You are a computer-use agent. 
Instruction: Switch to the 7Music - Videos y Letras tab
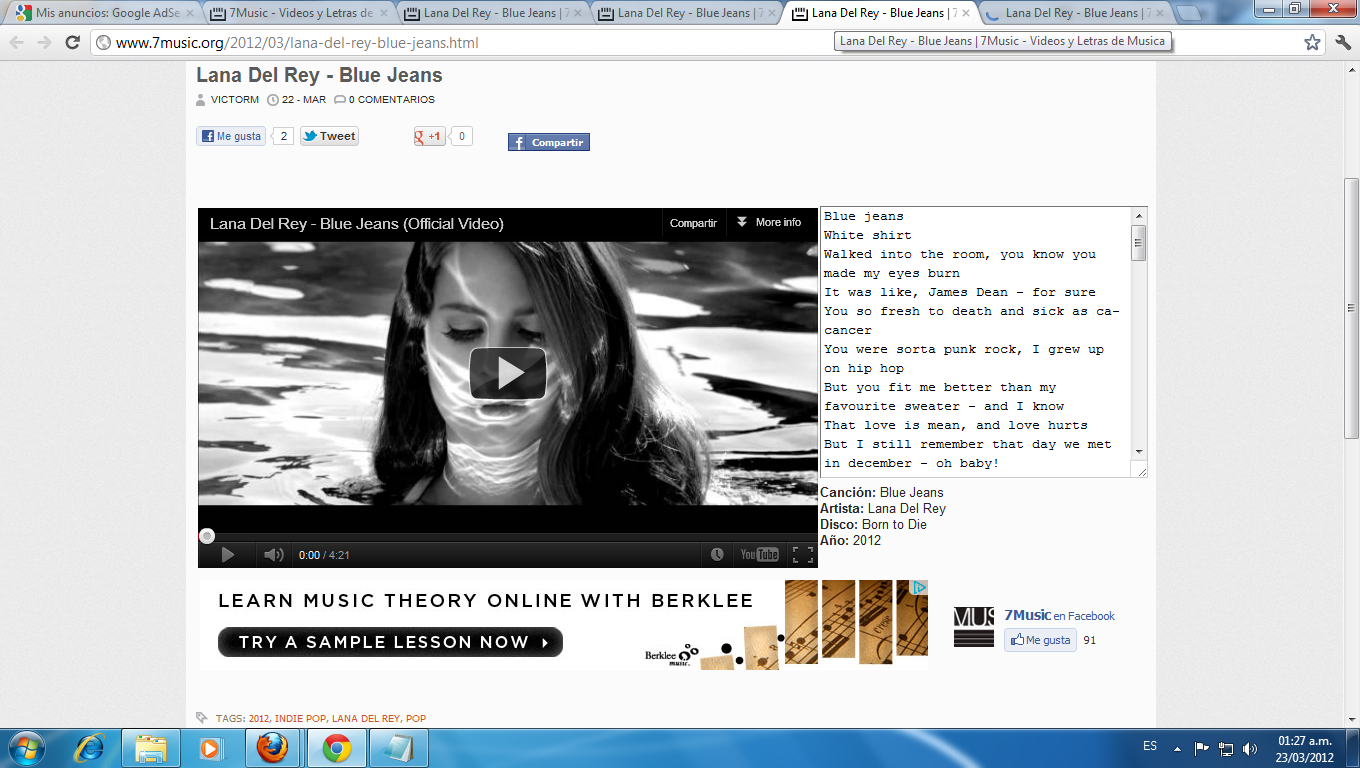[x=298, y=13]
